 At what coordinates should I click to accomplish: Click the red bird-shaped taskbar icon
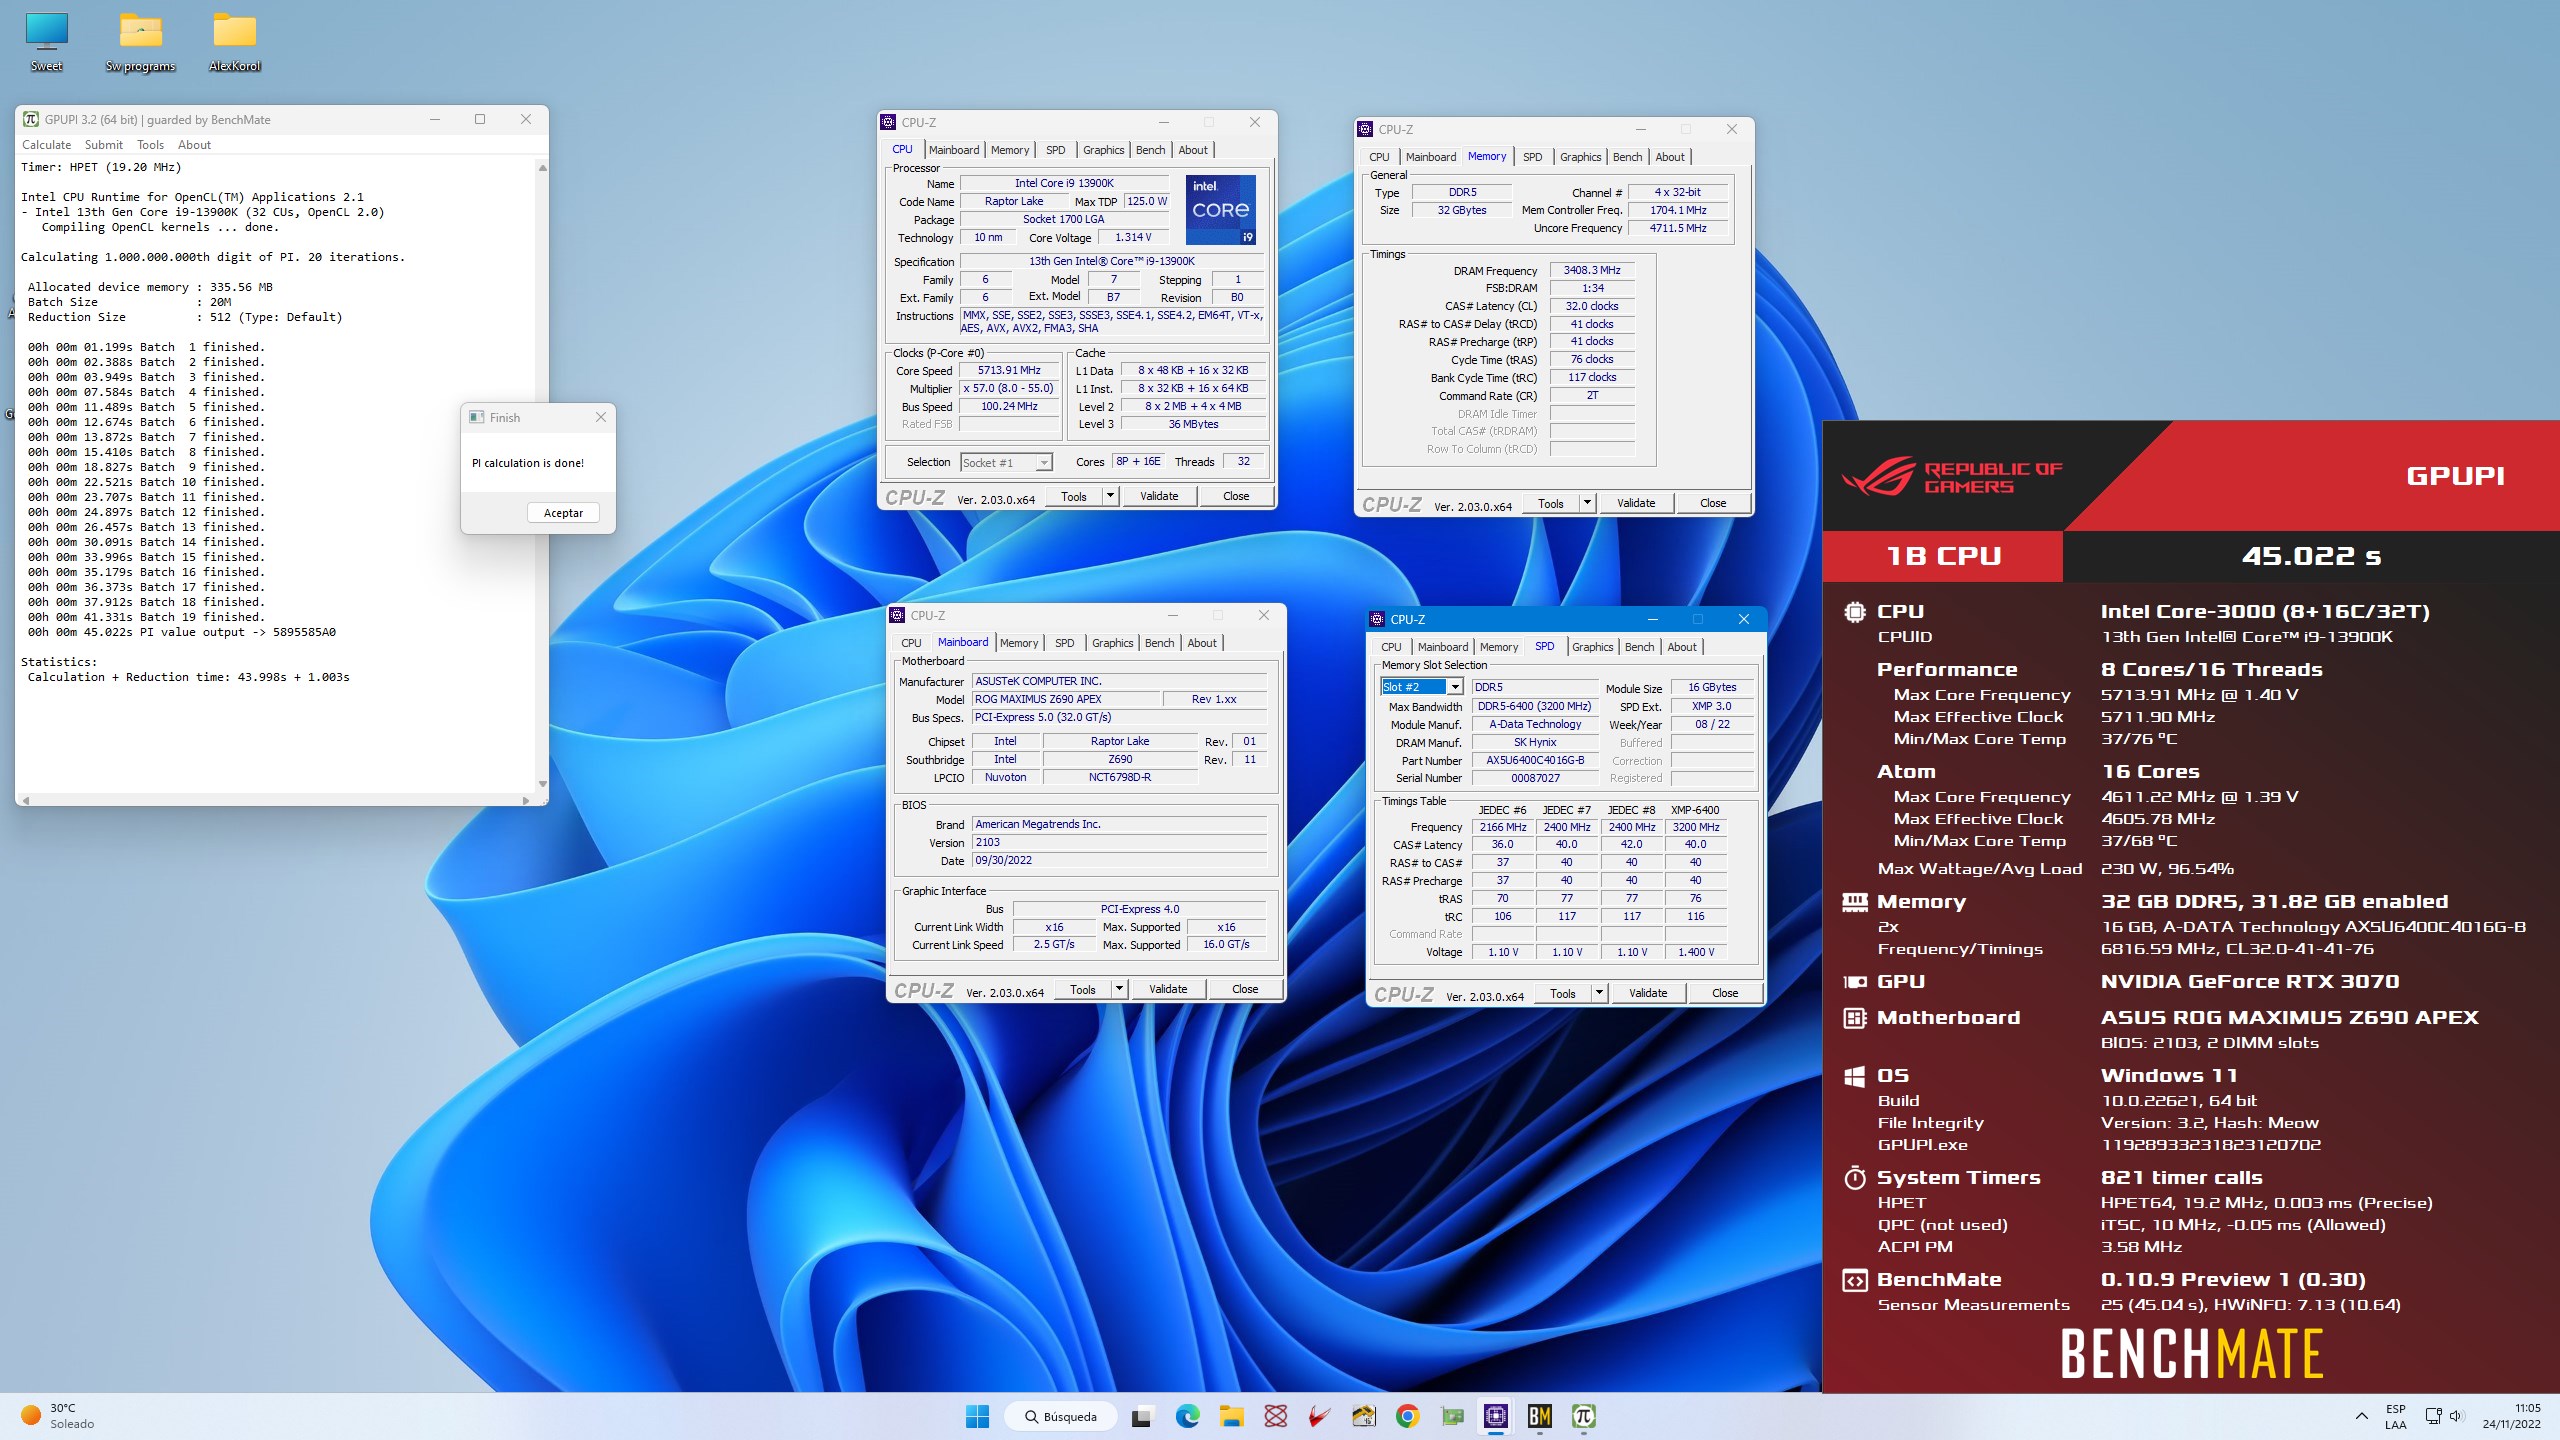click(1319, 1416)
